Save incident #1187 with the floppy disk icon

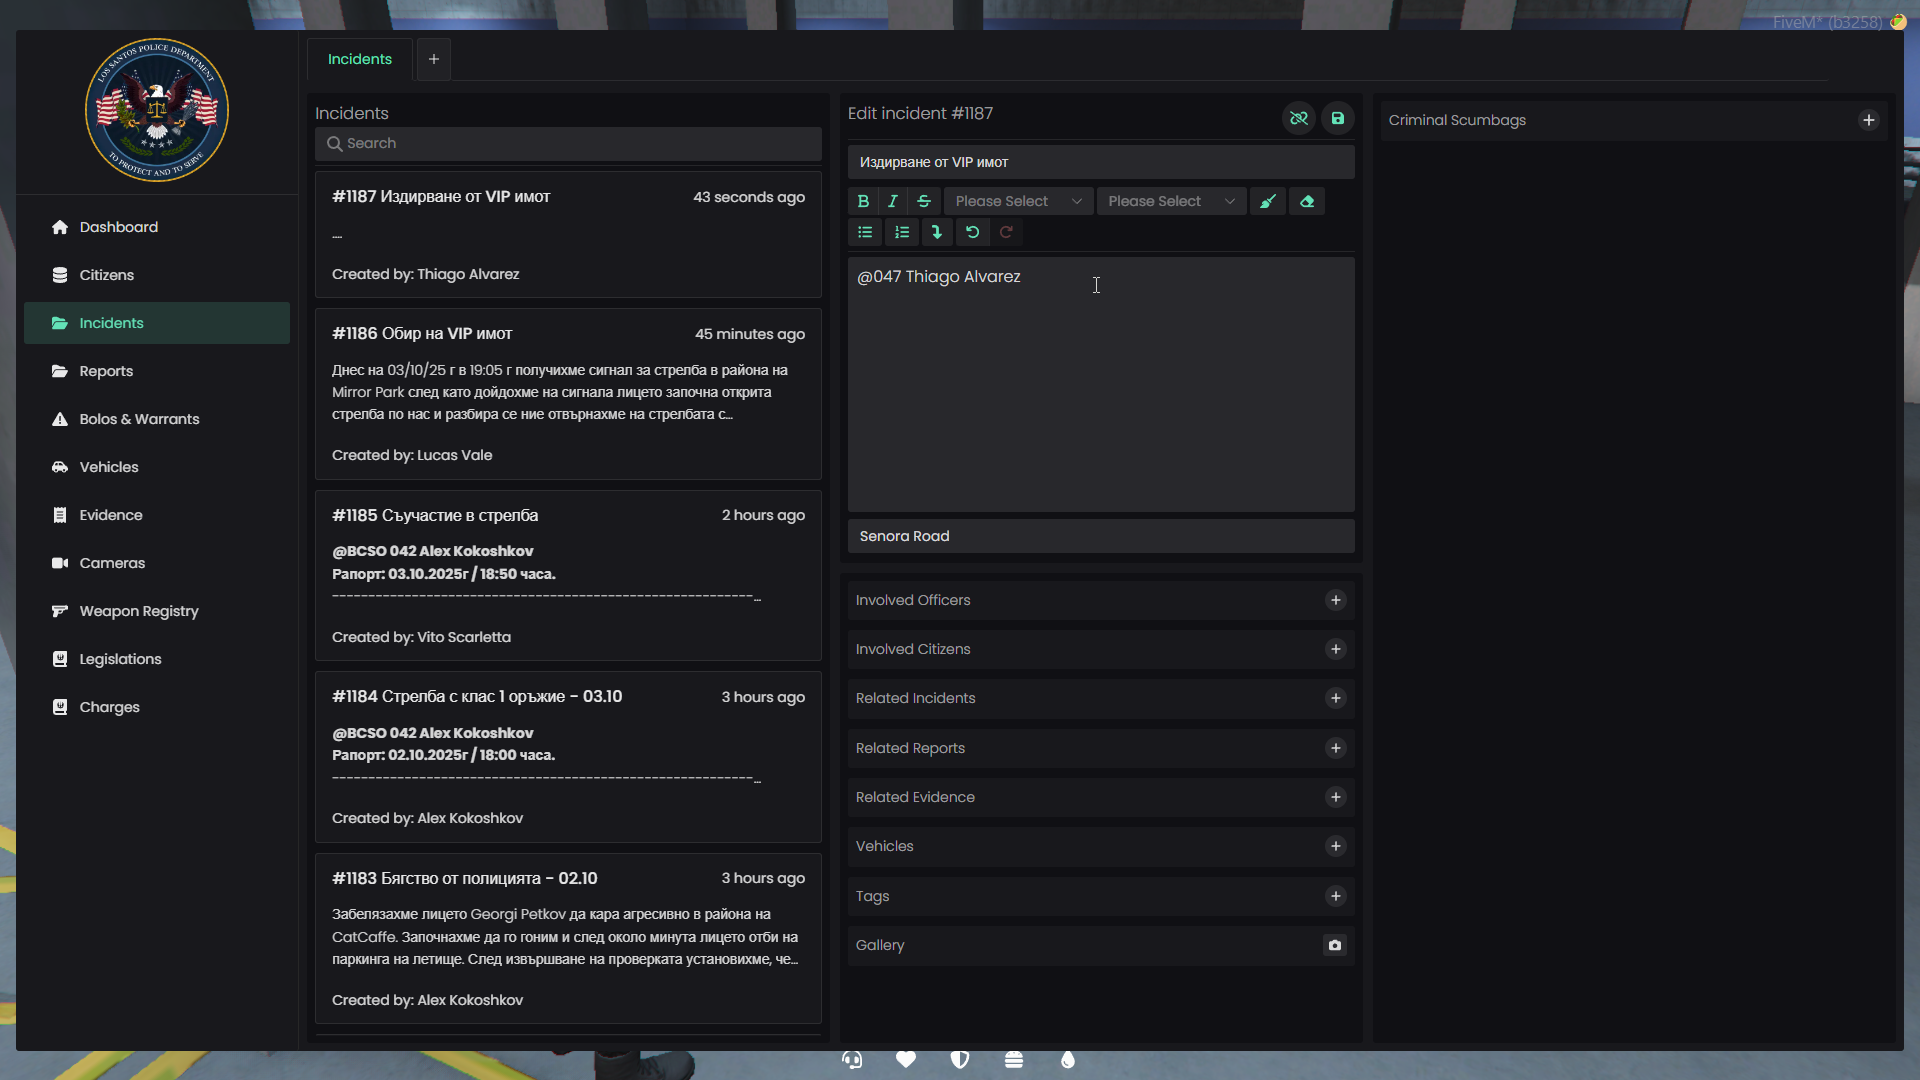point(1337,118)
